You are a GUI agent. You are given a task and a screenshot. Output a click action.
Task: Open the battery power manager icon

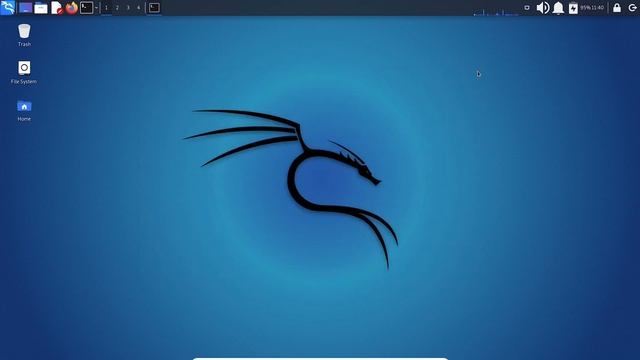tap(573, 8)
